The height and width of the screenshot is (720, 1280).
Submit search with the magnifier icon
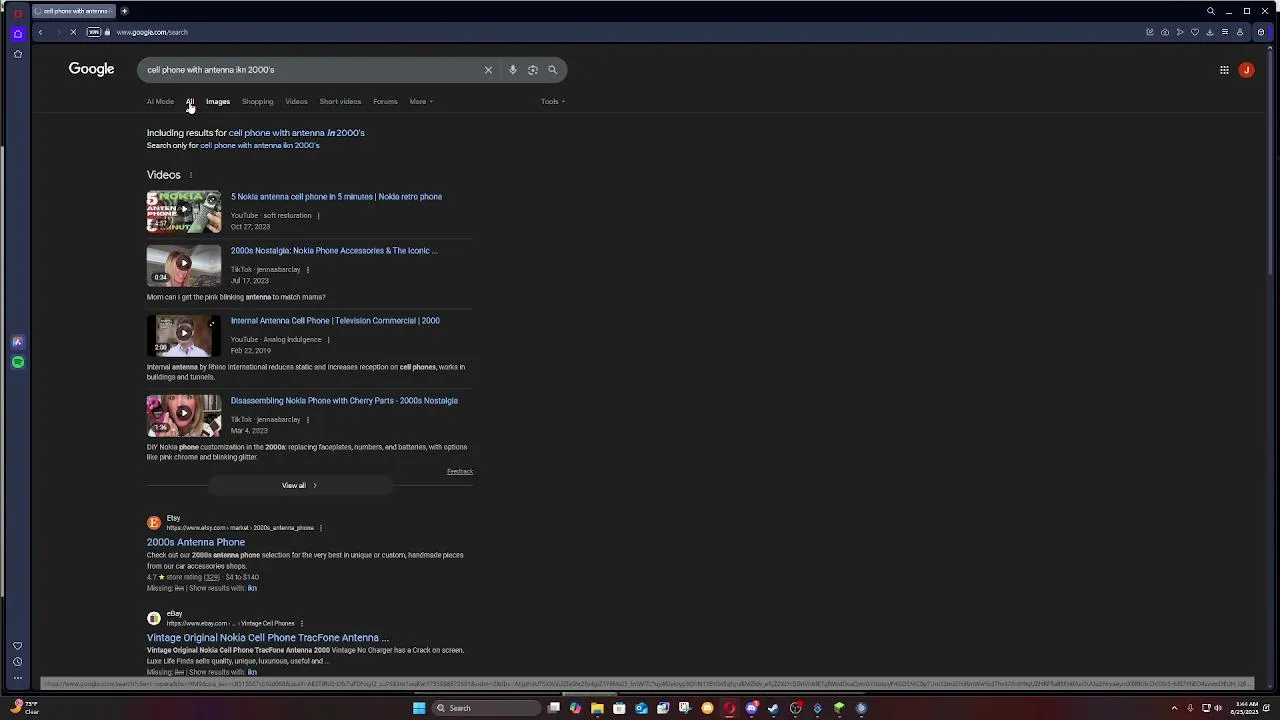(552, 70)
